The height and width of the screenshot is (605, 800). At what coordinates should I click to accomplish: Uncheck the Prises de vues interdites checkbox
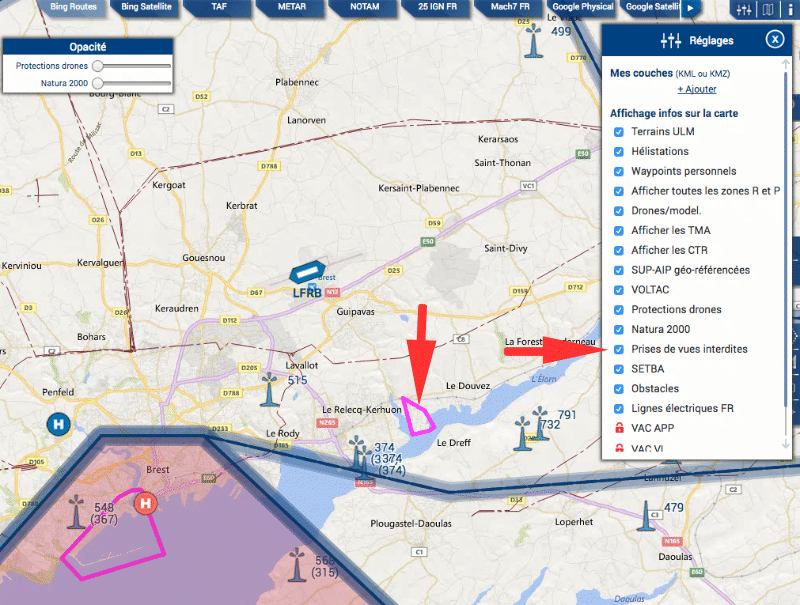point(619,349)
